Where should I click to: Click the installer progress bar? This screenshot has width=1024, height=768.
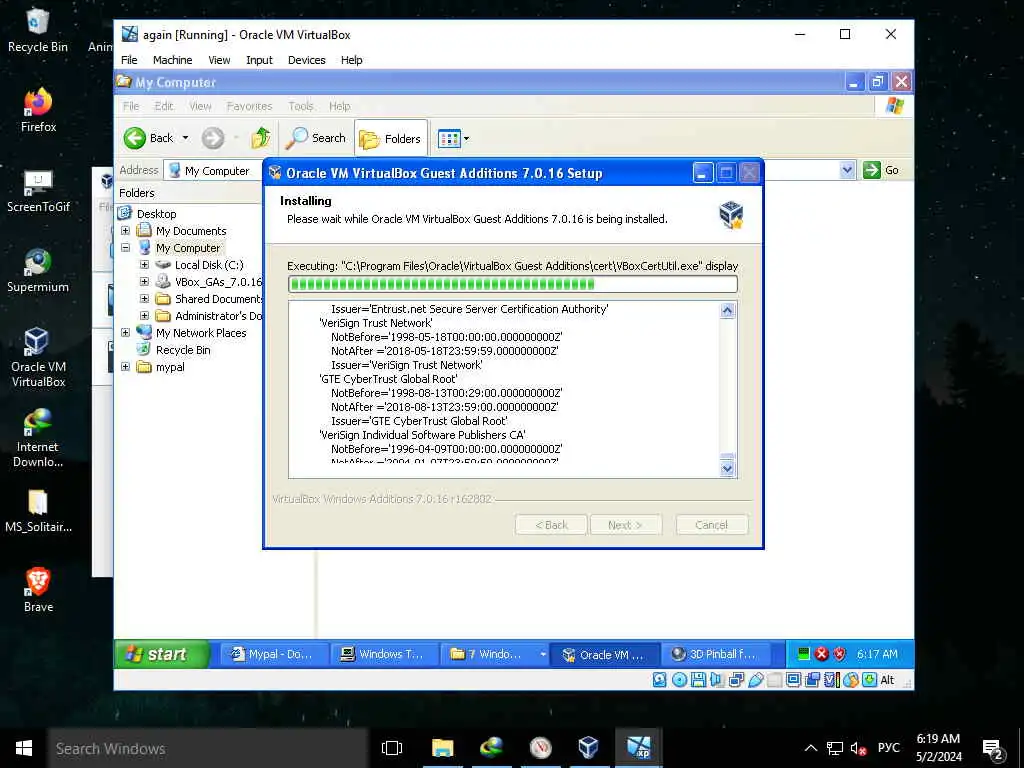coord(513,283)
